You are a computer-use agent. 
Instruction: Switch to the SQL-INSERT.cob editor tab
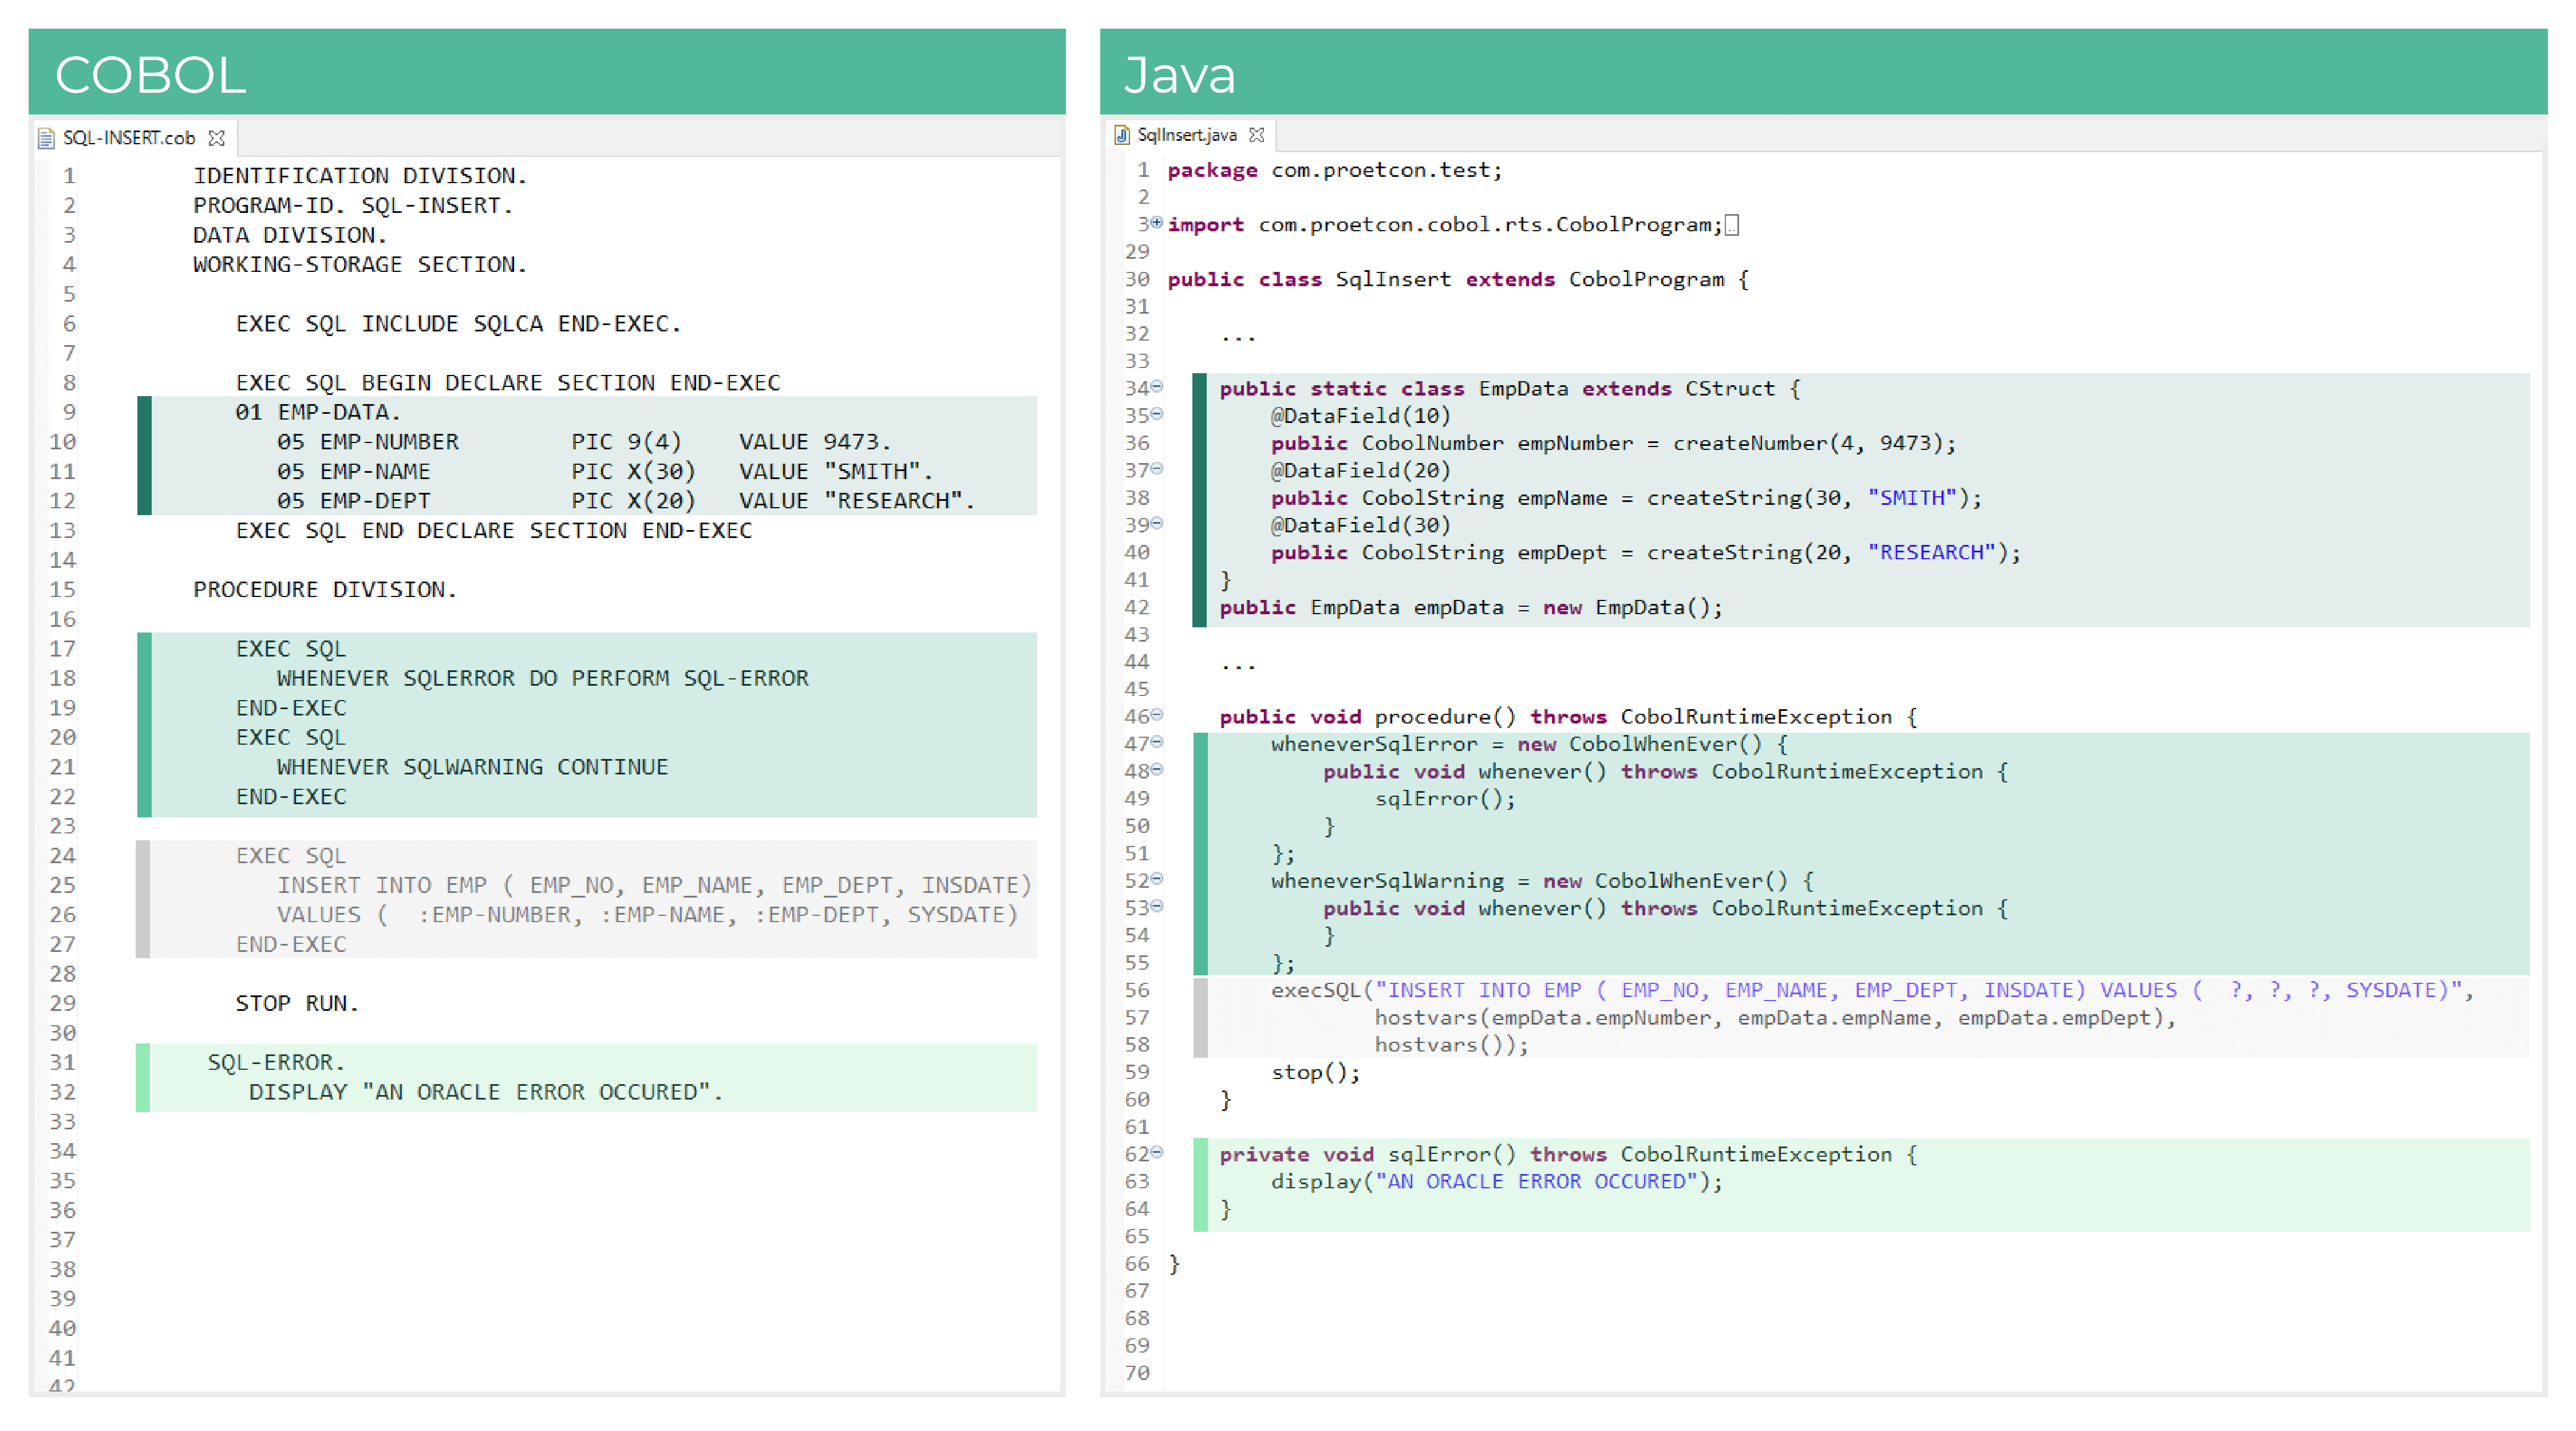128,138
